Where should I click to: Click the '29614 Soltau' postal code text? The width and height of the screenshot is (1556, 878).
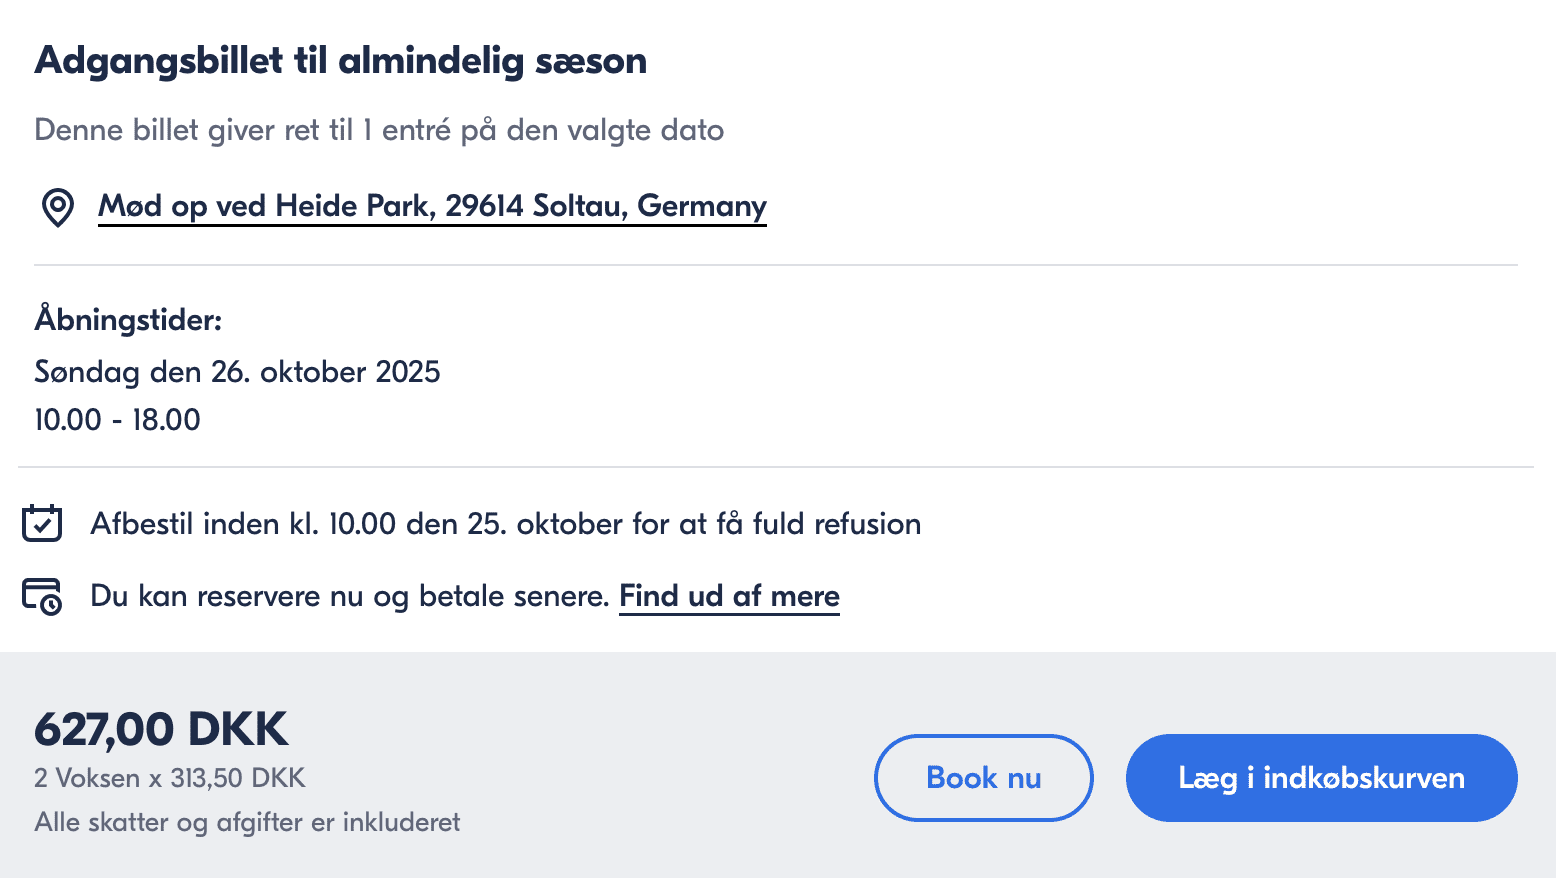pos(535,206)
